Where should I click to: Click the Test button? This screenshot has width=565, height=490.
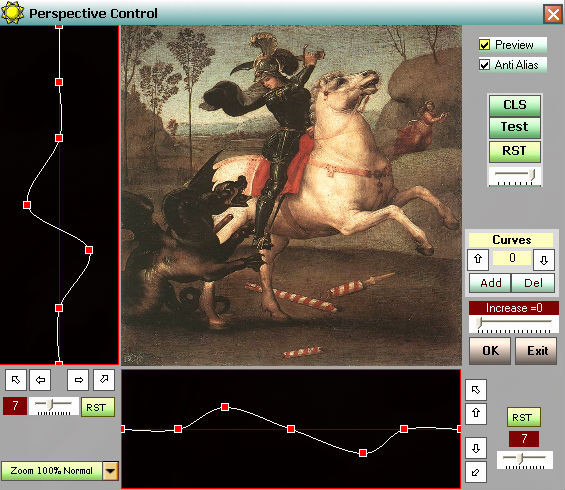click(x=515, y=127)
